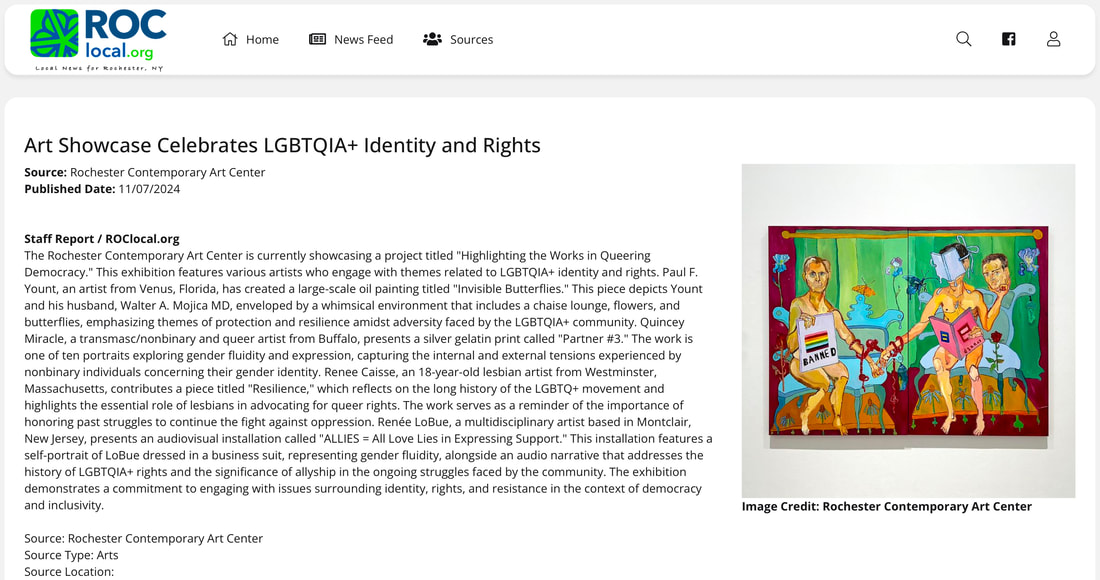Go to the Home menu item

tap(250, 39)
